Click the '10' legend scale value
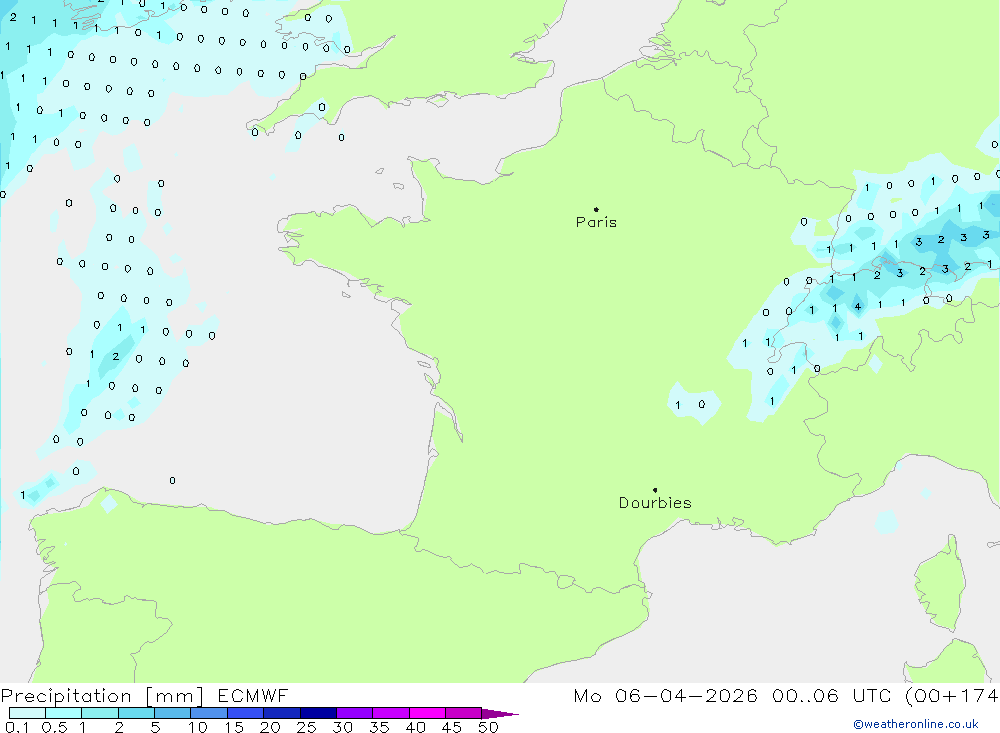The height and width of the screenshot is (733, 1000). click(198, 727)
